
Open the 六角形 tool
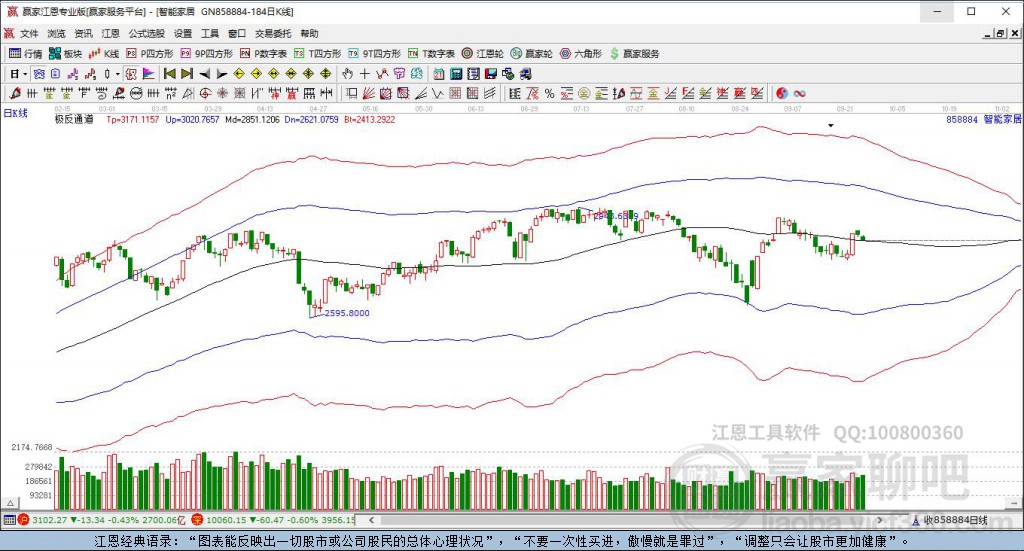pyautogui.click(x=581, y=54)
